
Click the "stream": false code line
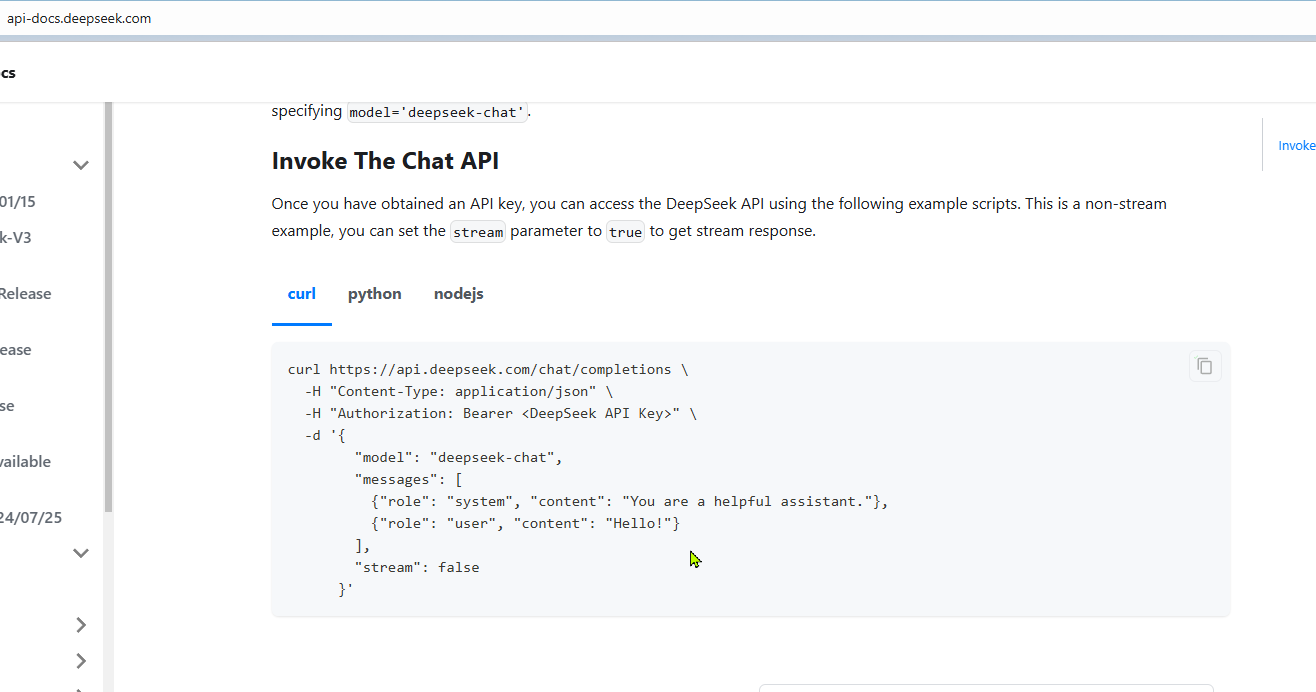(417, 567)
